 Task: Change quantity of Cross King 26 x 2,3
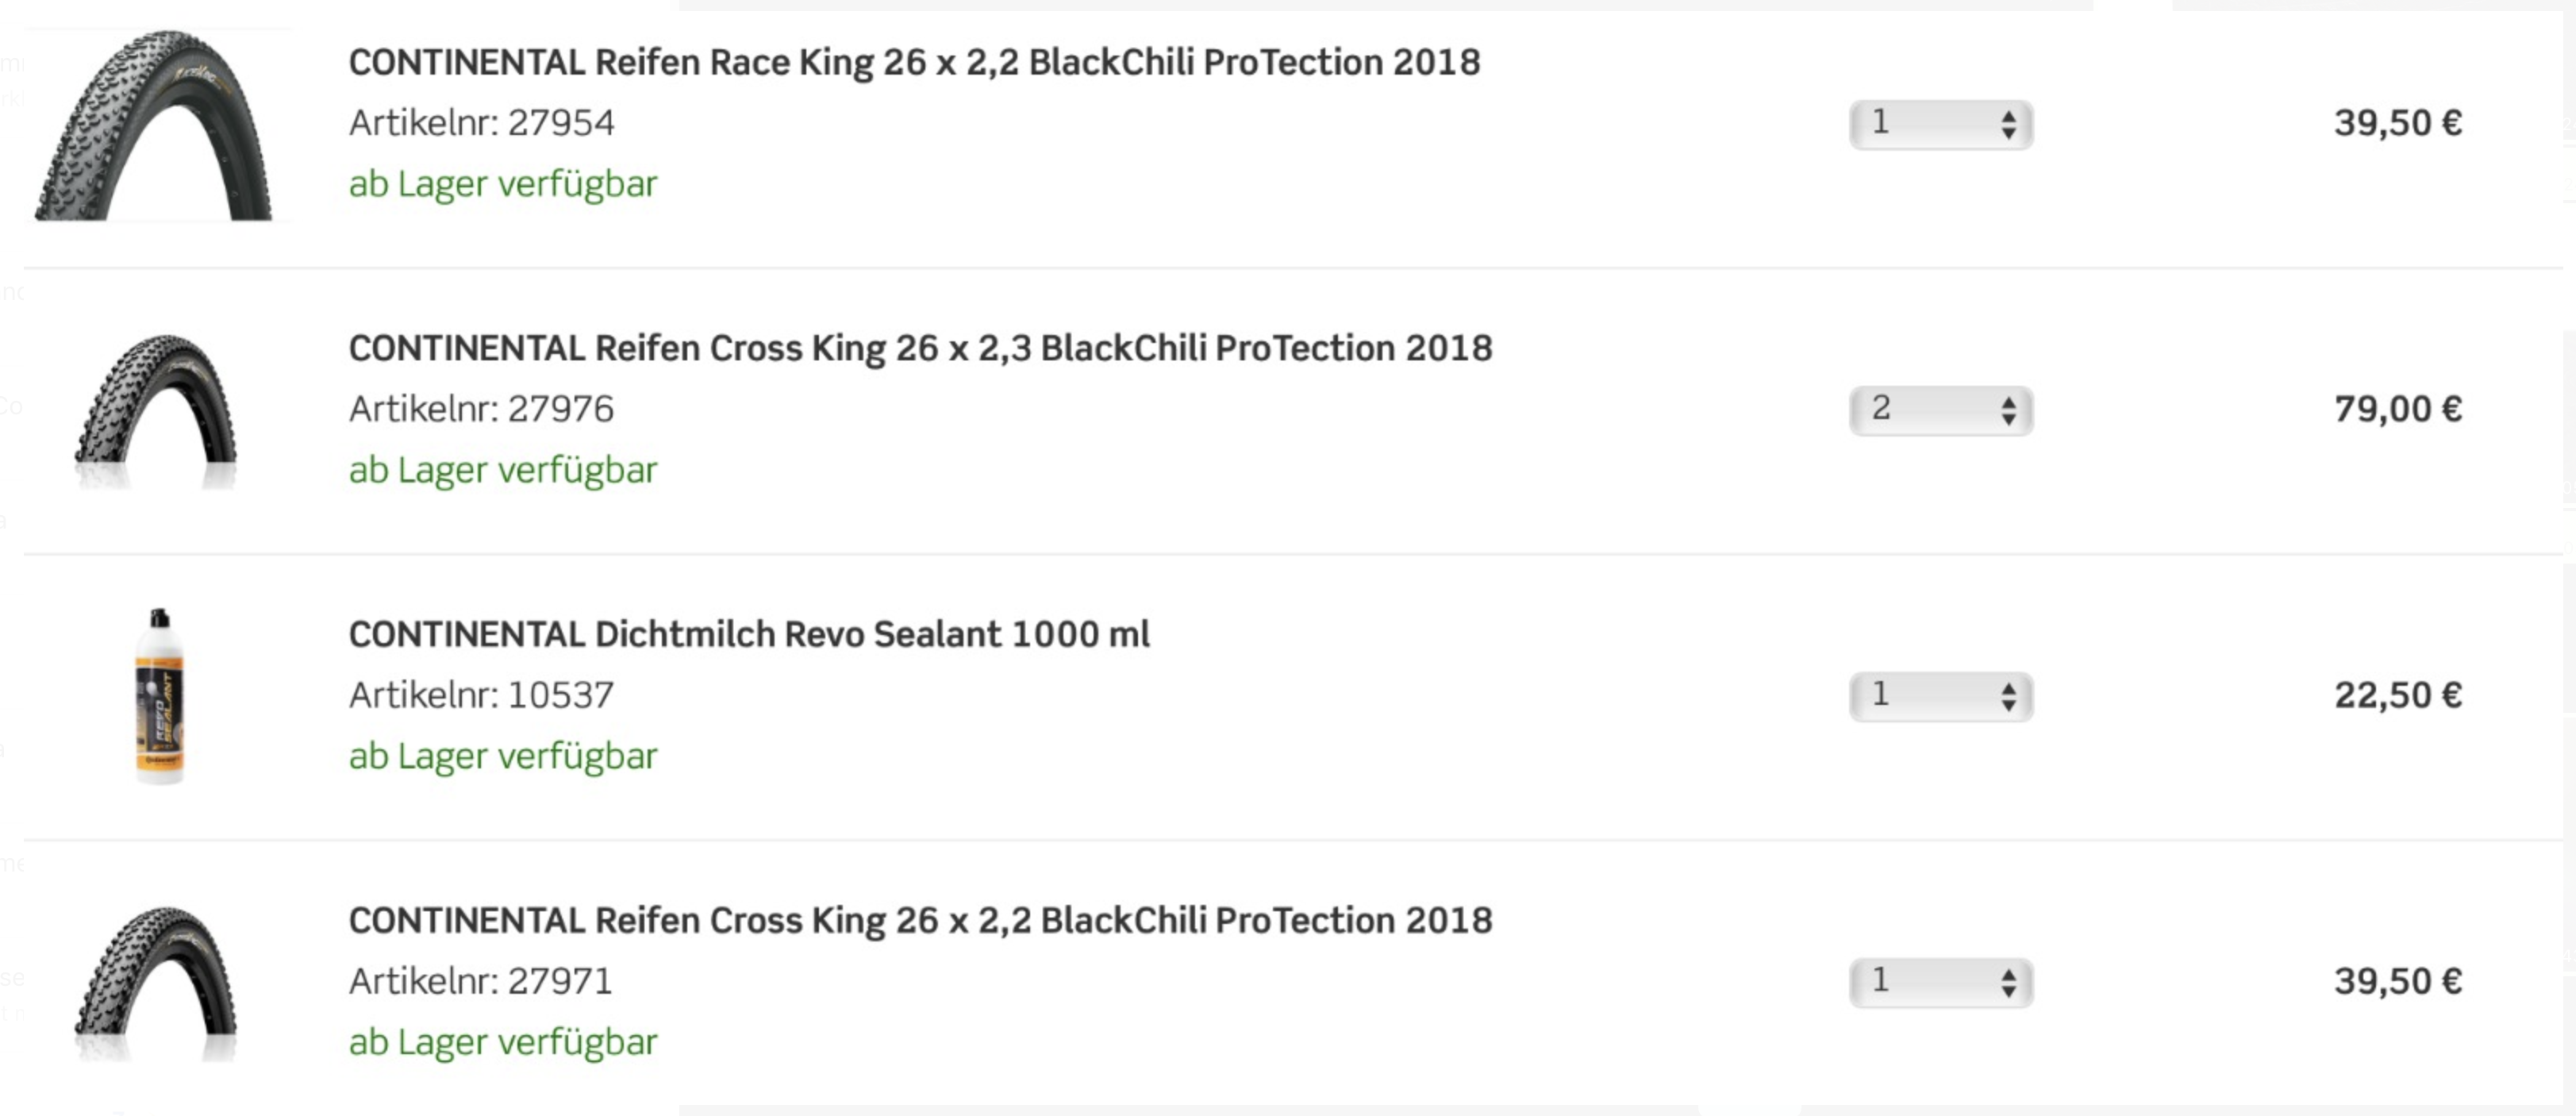click(1941, 410)
